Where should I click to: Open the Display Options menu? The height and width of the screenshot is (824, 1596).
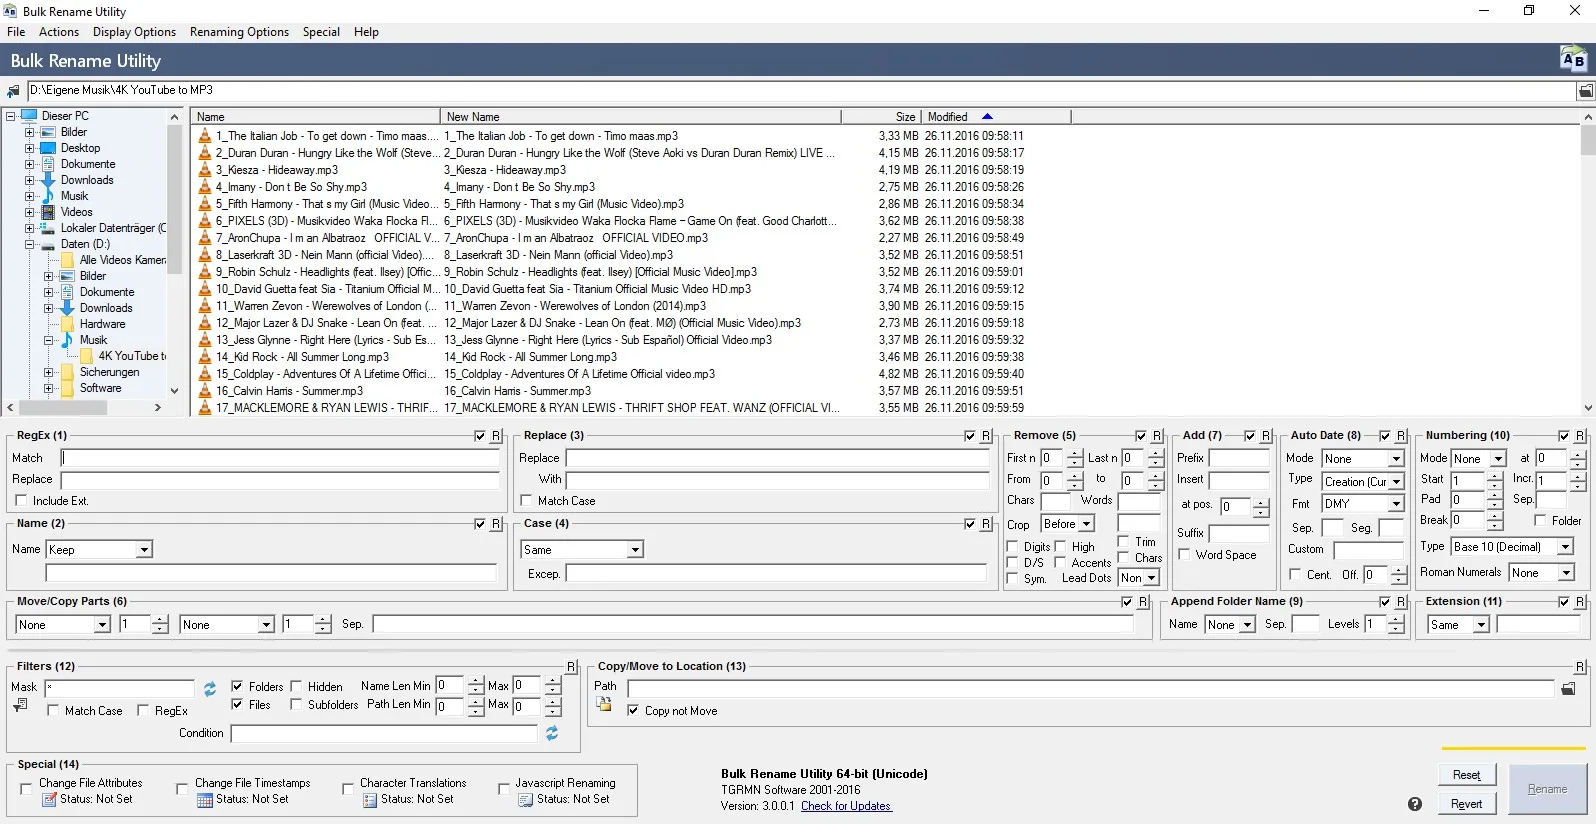134,32
